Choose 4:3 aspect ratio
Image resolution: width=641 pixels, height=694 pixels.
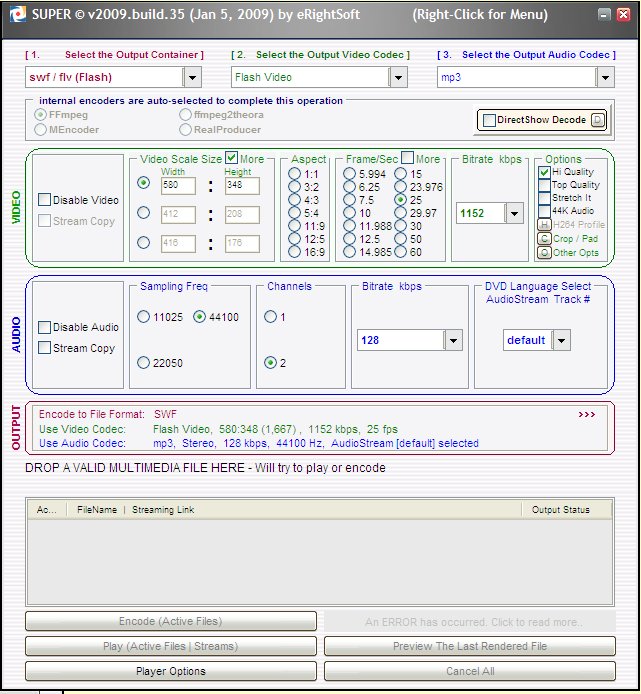click(294, 200)
